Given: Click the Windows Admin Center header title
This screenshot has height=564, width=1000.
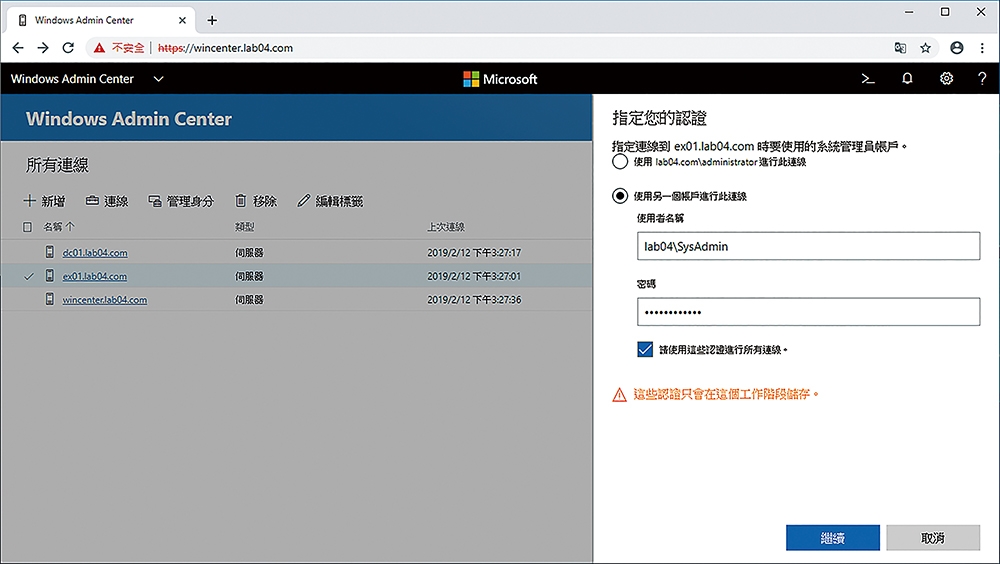Looking at the screenshot, I should coord(129,119).
